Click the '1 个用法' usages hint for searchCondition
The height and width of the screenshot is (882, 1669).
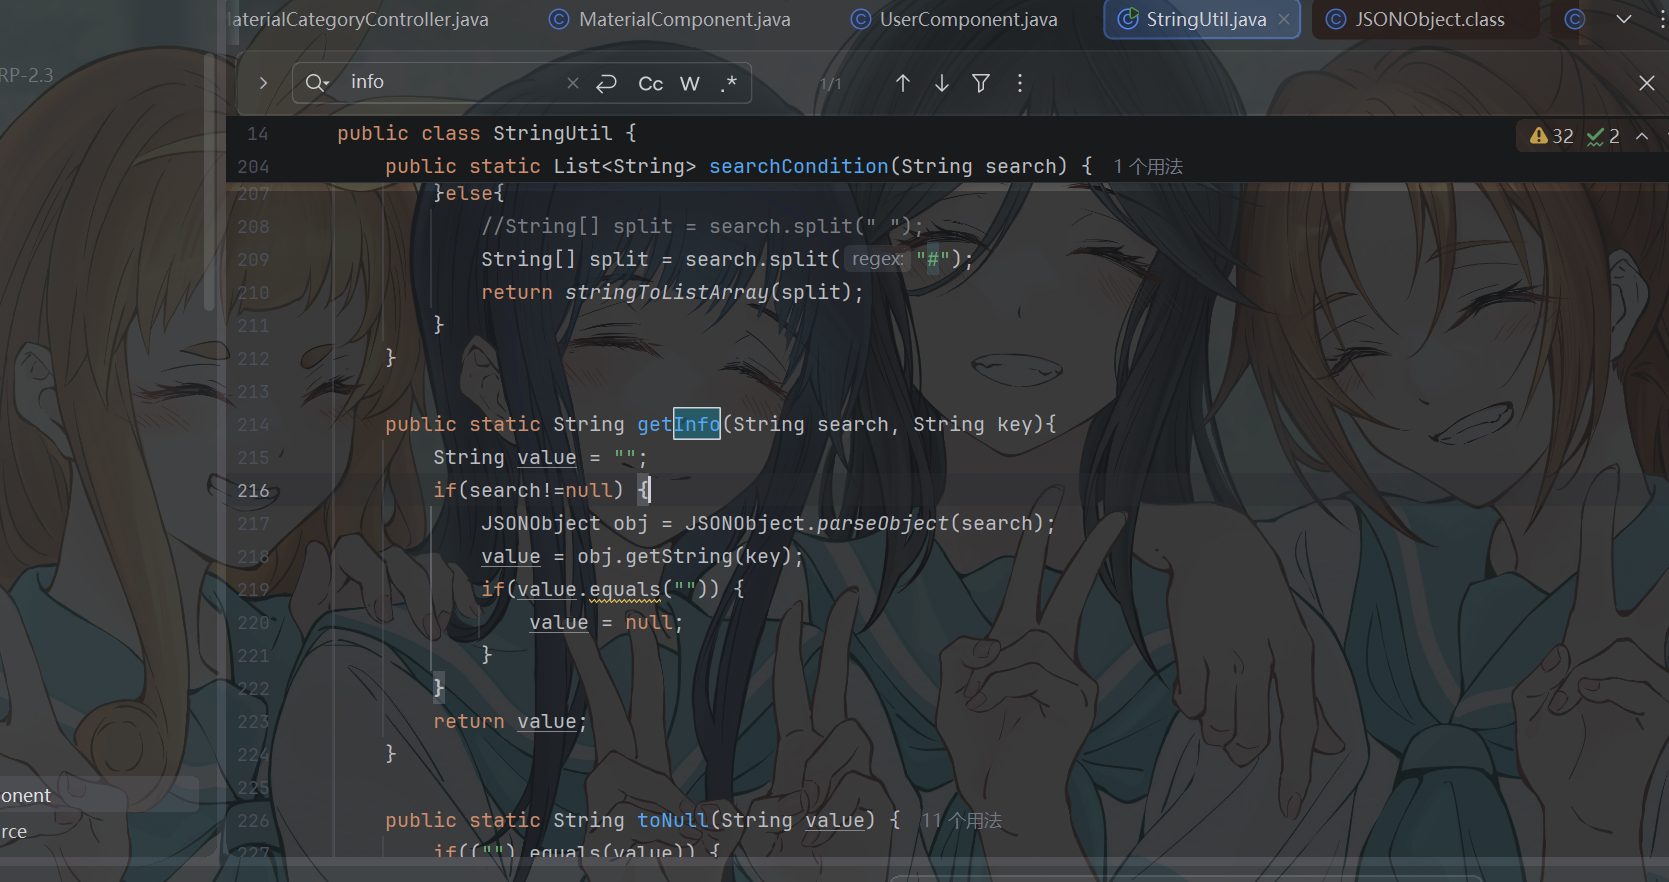(x=1148, y=167)
